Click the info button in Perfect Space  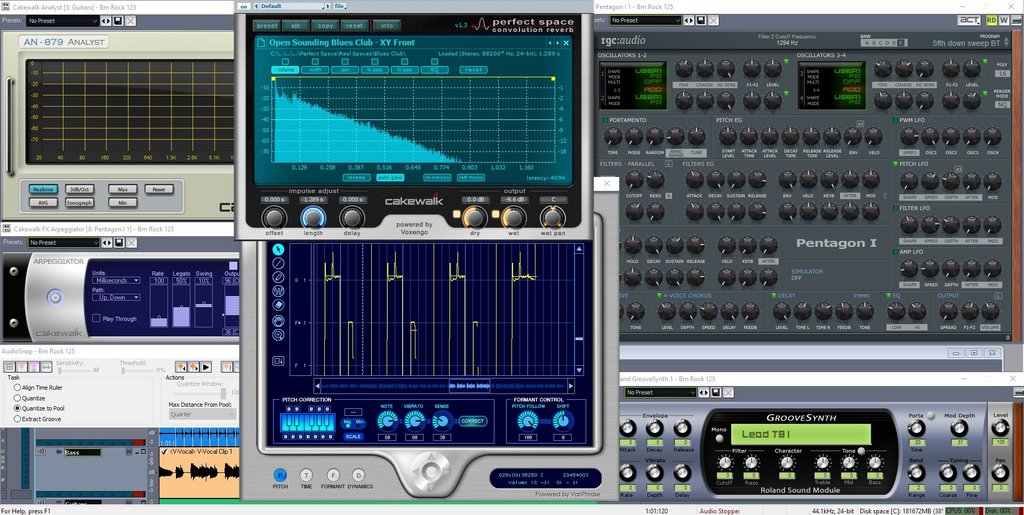(x=387, y=25)
